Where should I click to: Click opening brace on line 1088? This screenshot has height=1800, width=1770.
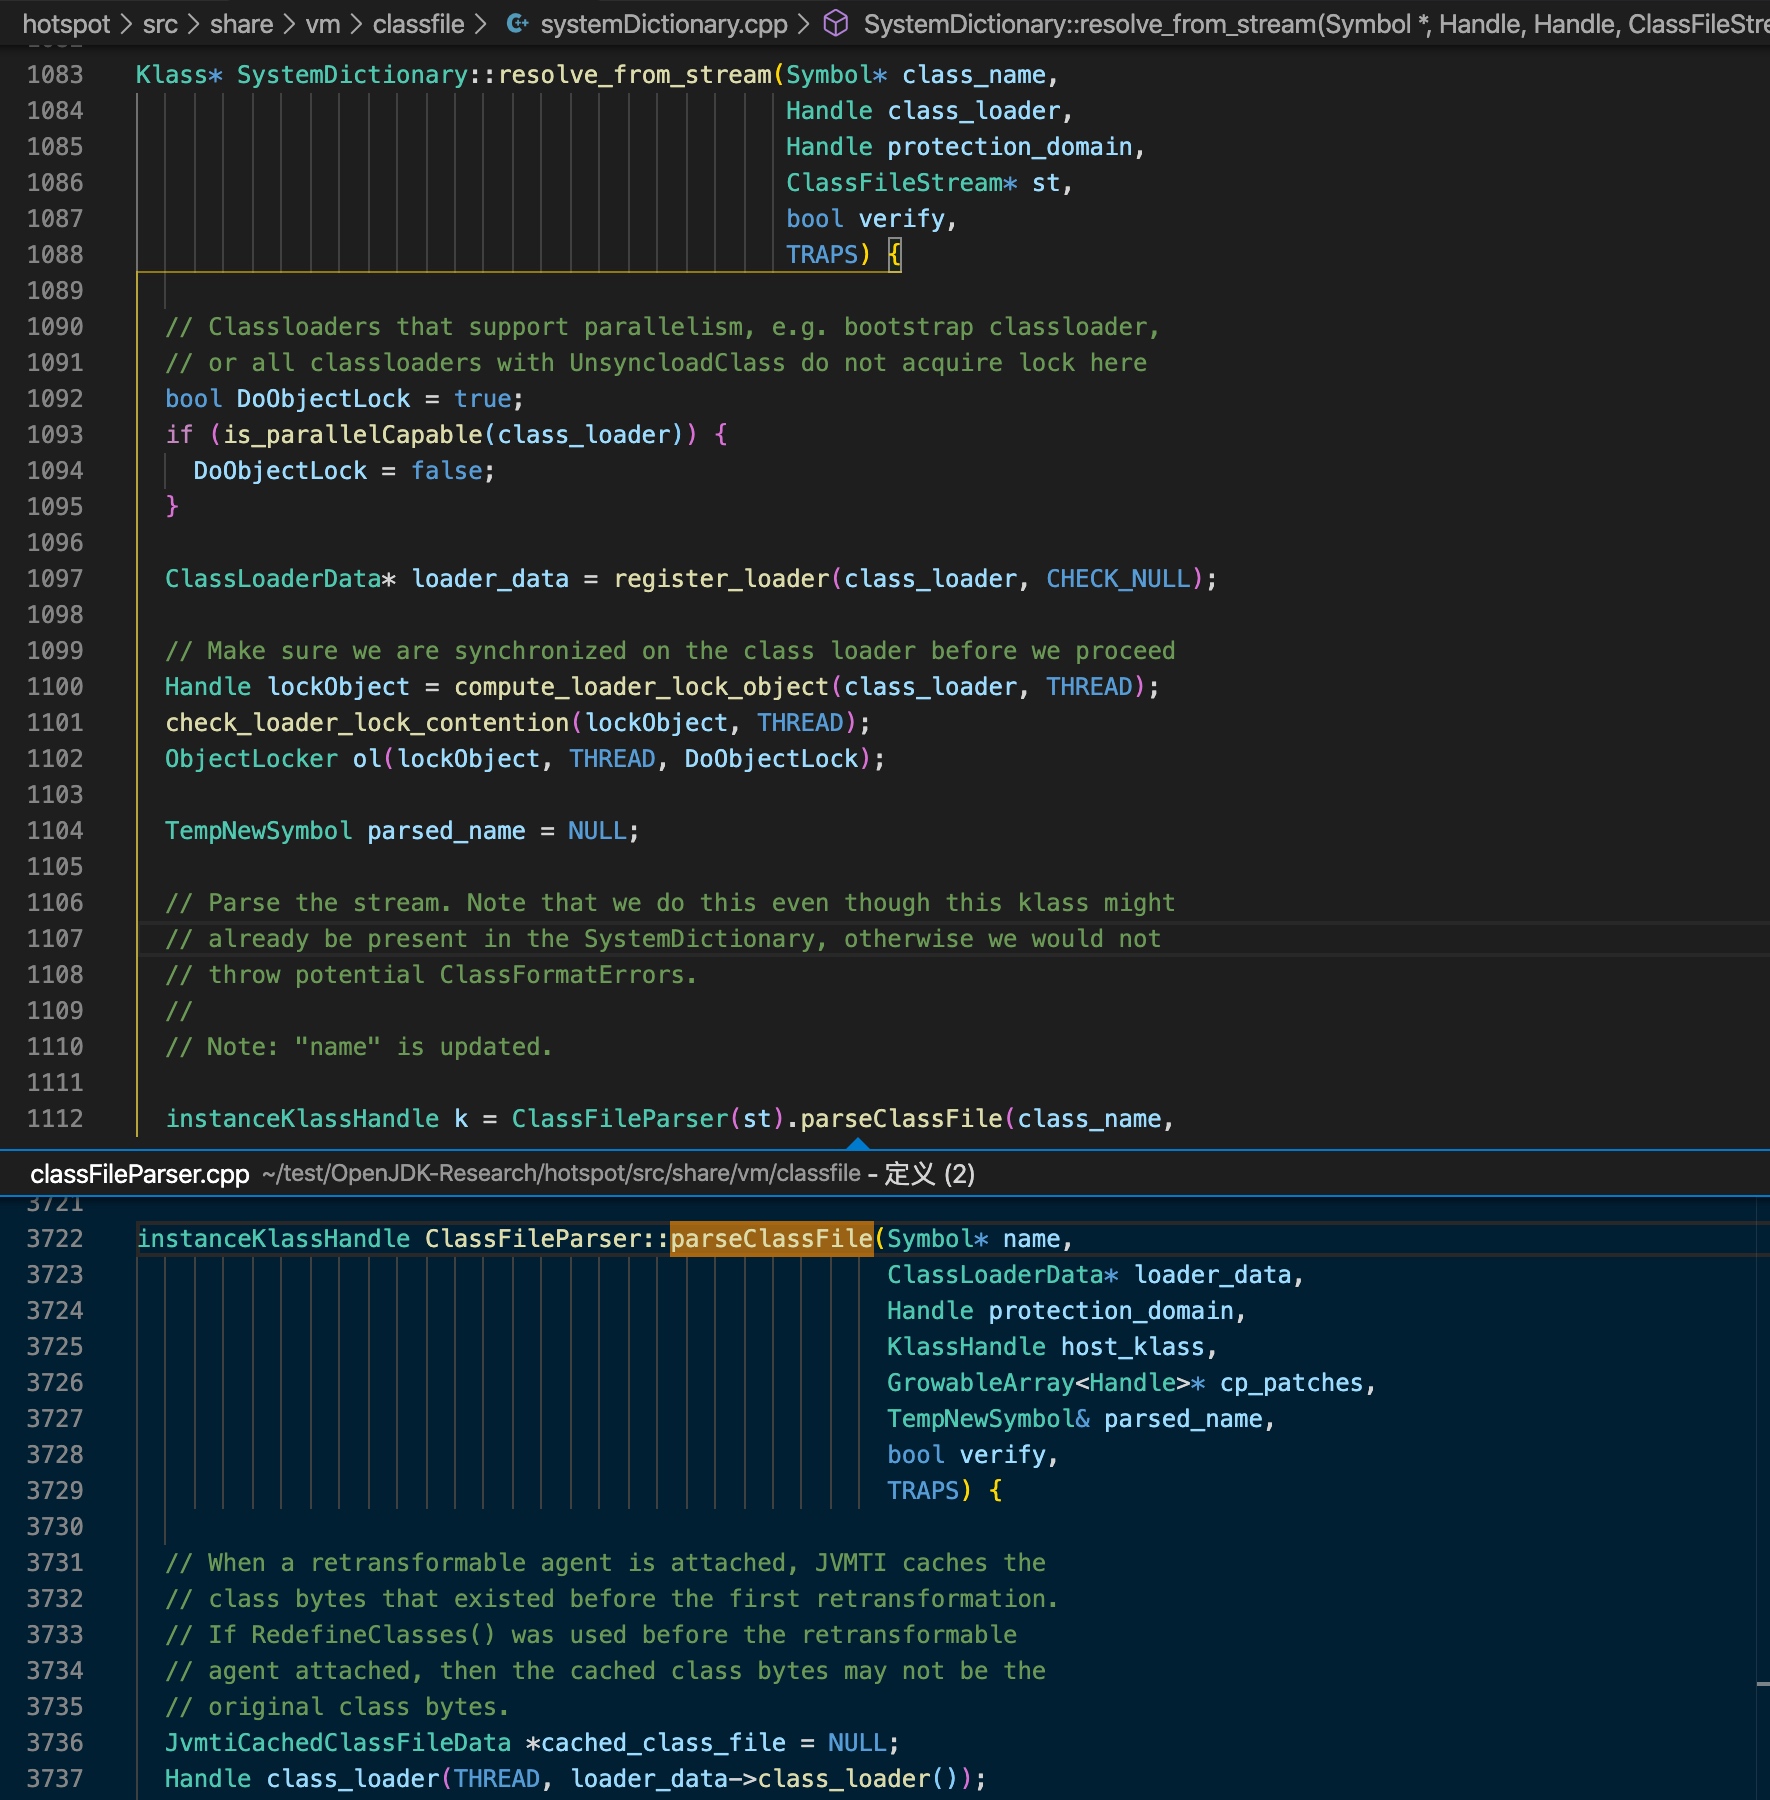(x=895, y=255)
